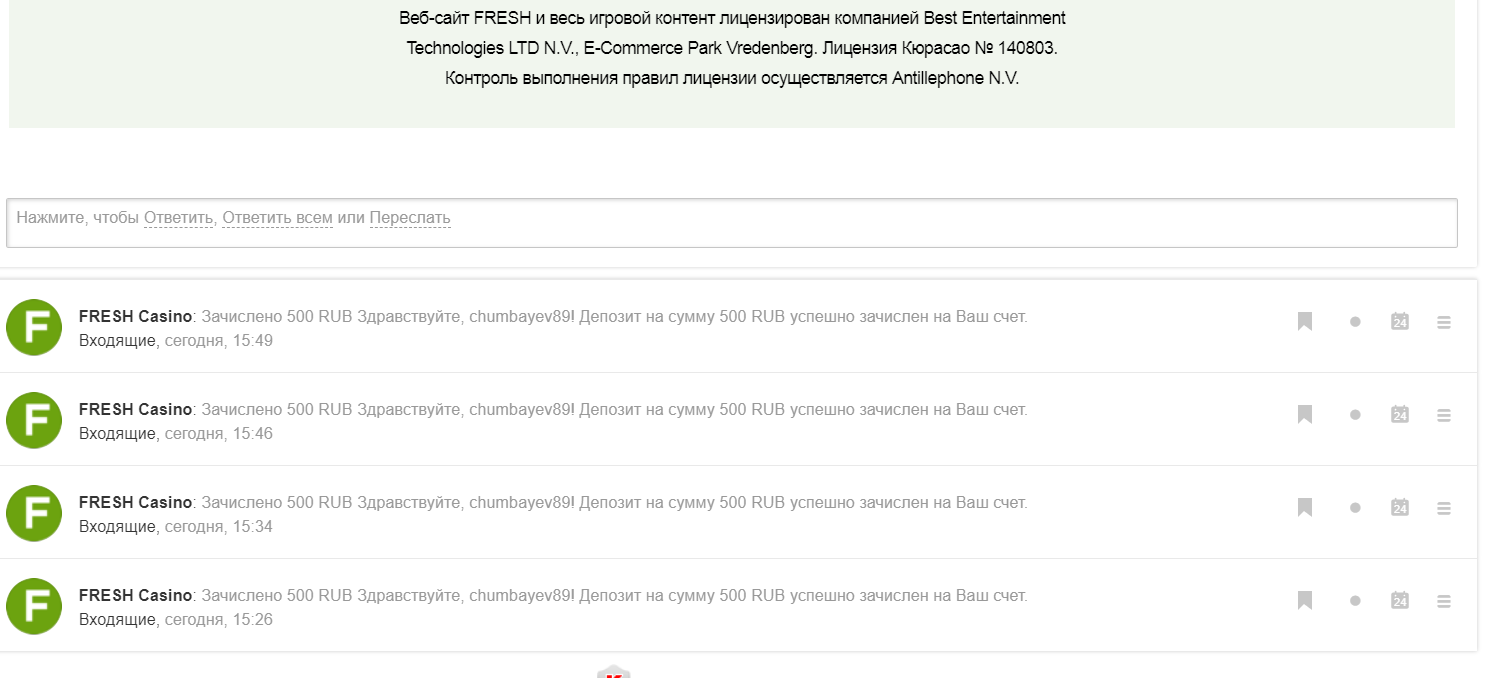The width and height of the screenshot is (1495, 678).
Task: Open the 15:26 FRESH Casino message
Action: click(x=614, y=595)
